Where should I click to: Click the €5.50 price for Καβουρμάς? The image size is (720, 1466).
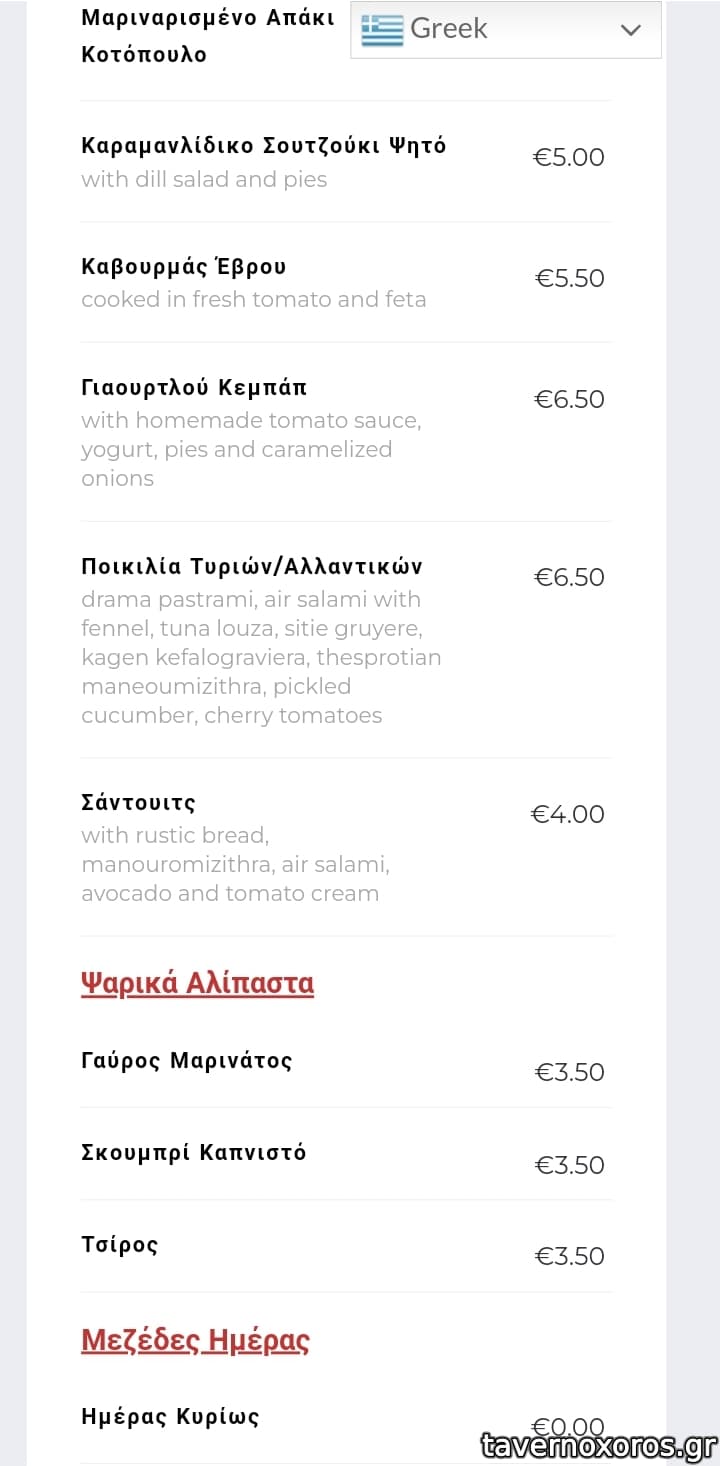click(x=570, y=278)
